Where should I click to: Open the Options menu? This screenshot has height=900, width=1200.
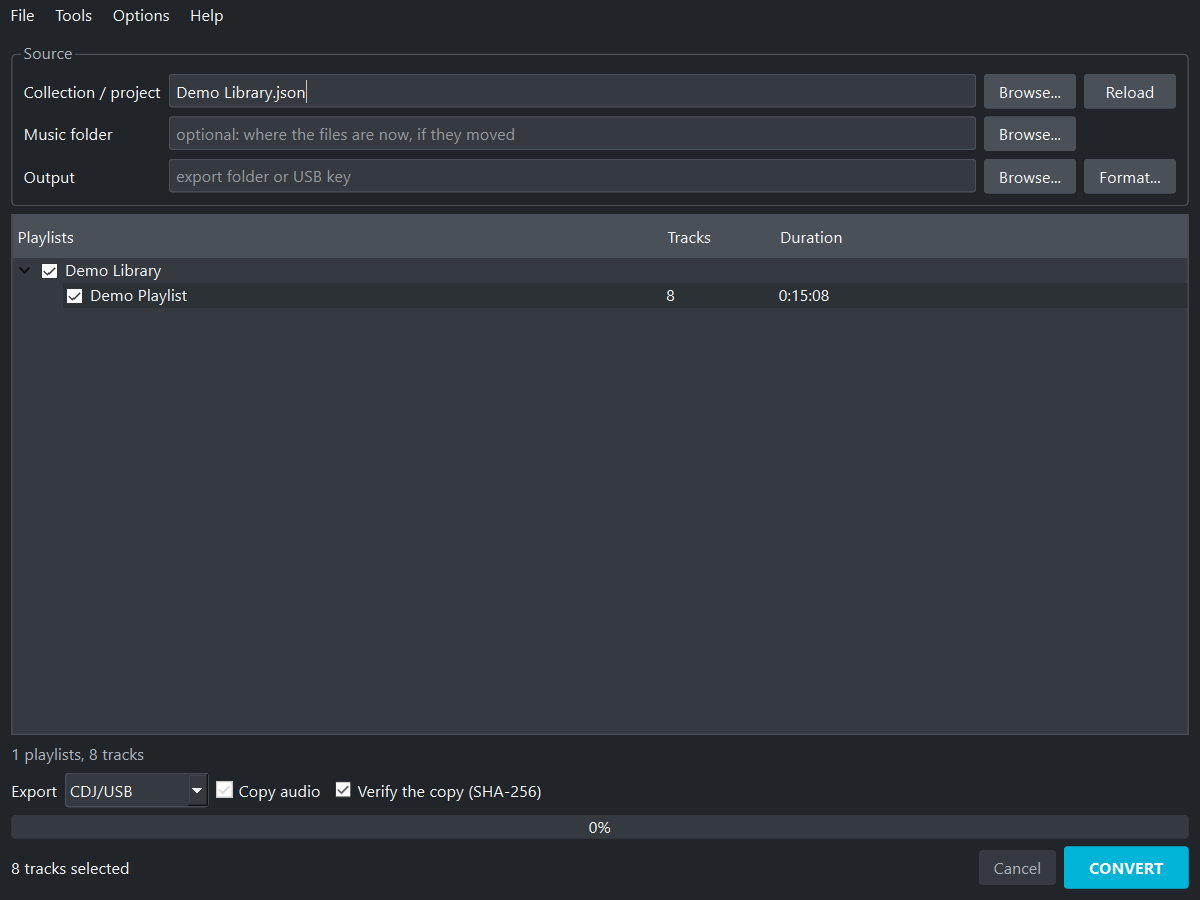coord(141,15)
